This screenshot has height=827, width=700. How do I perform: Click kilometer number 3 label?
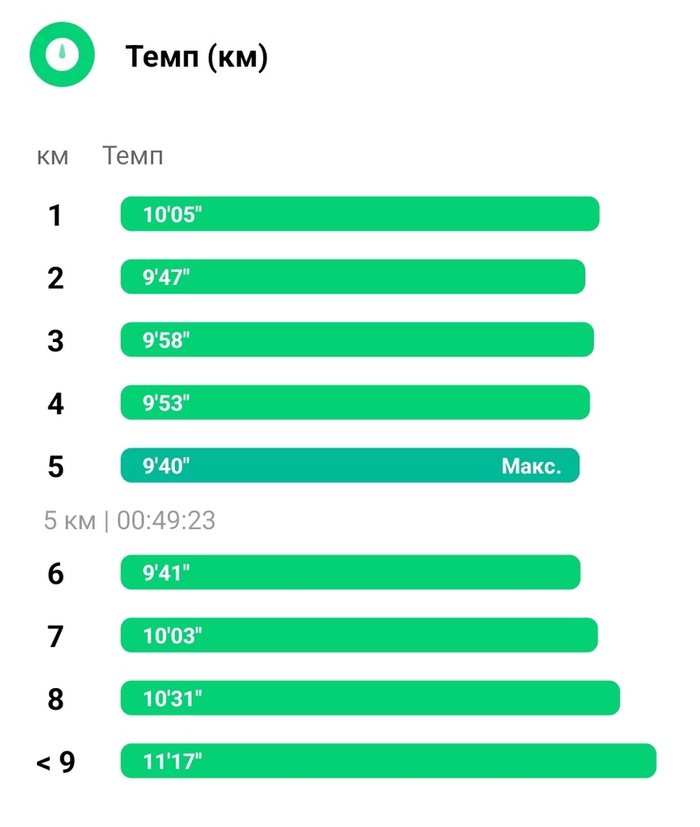click(55, 341)
